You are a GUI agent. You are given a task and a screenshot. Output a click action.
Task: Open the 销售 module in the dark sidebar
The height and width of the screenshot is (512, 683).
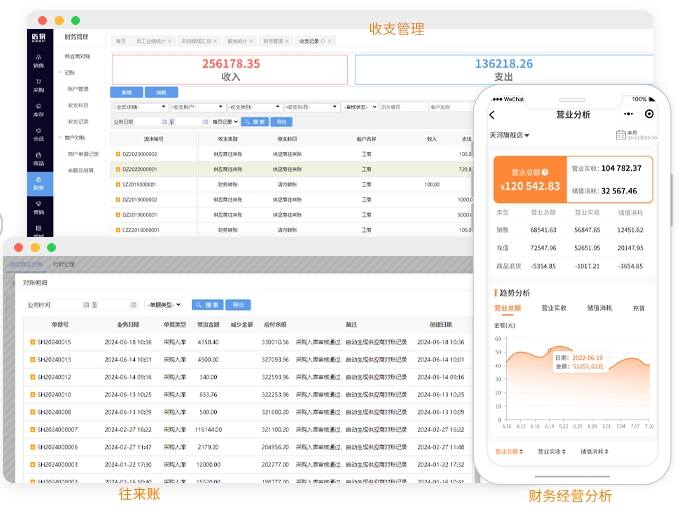[x=39, y=61]
